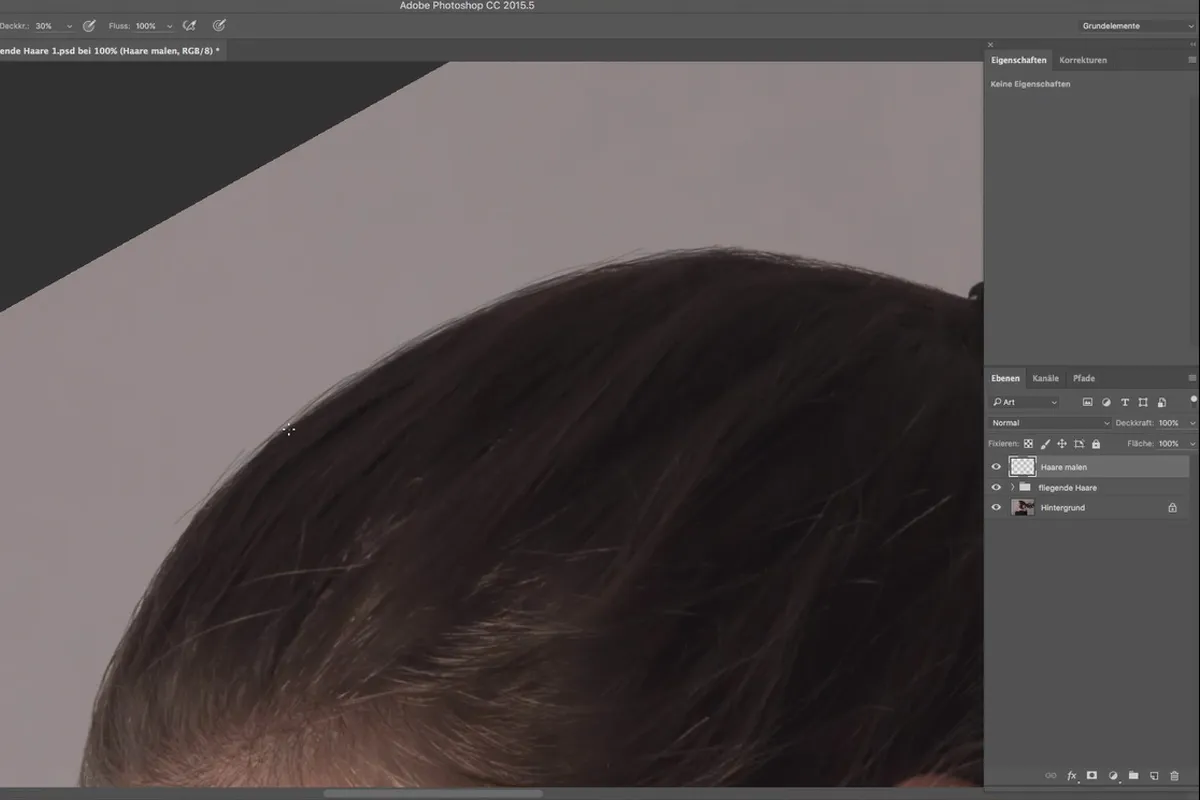This screenshot has width=1200, height=800.
Task: Lock artboard nesting icon in Fixieren row
Action: (1079, 444)
